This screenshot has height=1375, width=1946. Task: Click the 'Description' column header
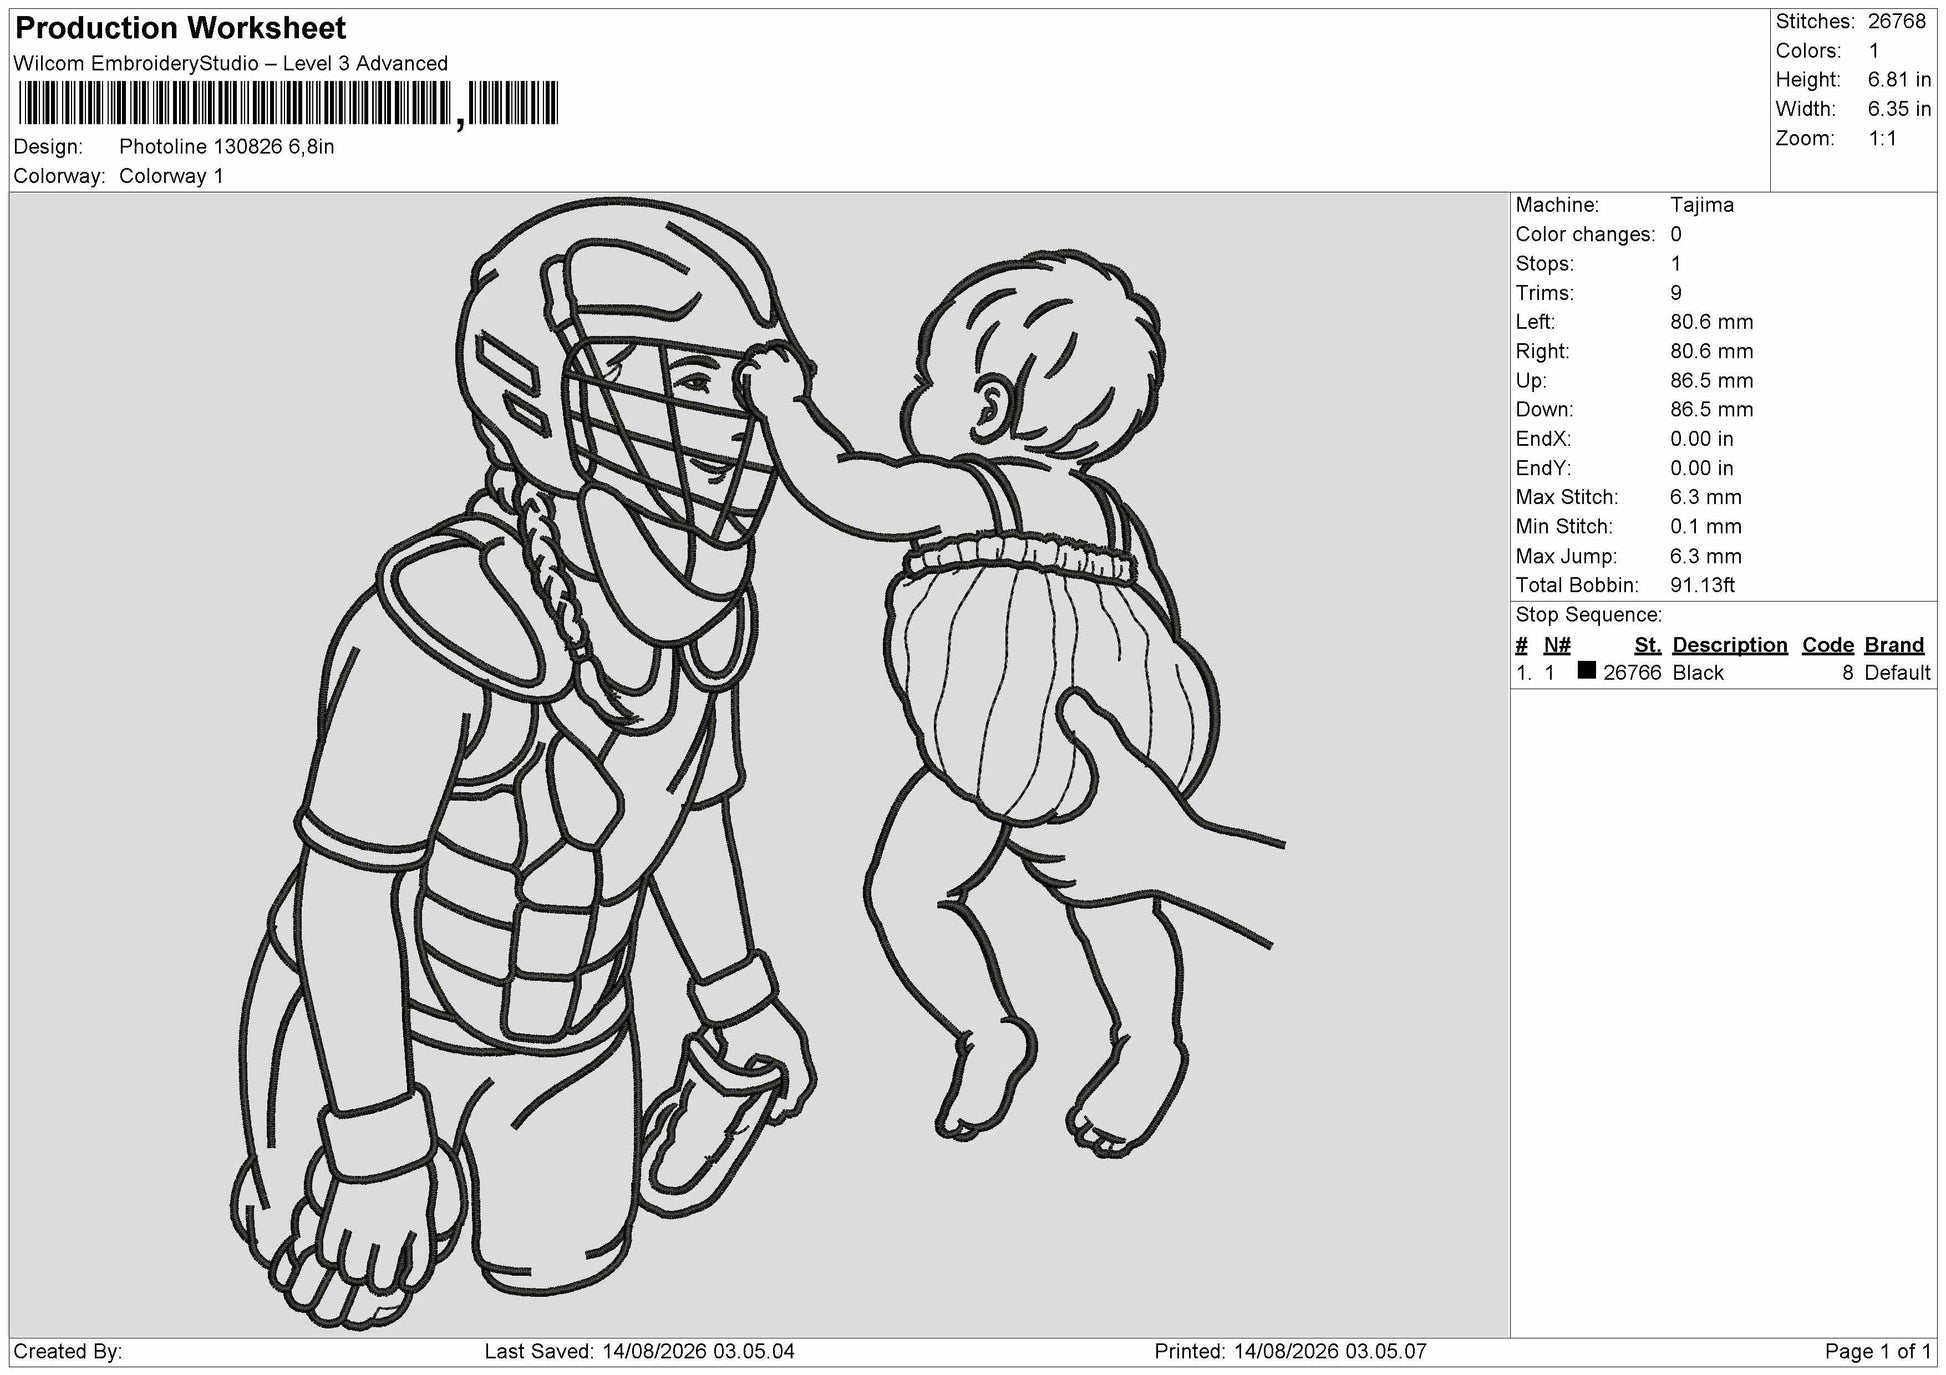(1729, 645)
